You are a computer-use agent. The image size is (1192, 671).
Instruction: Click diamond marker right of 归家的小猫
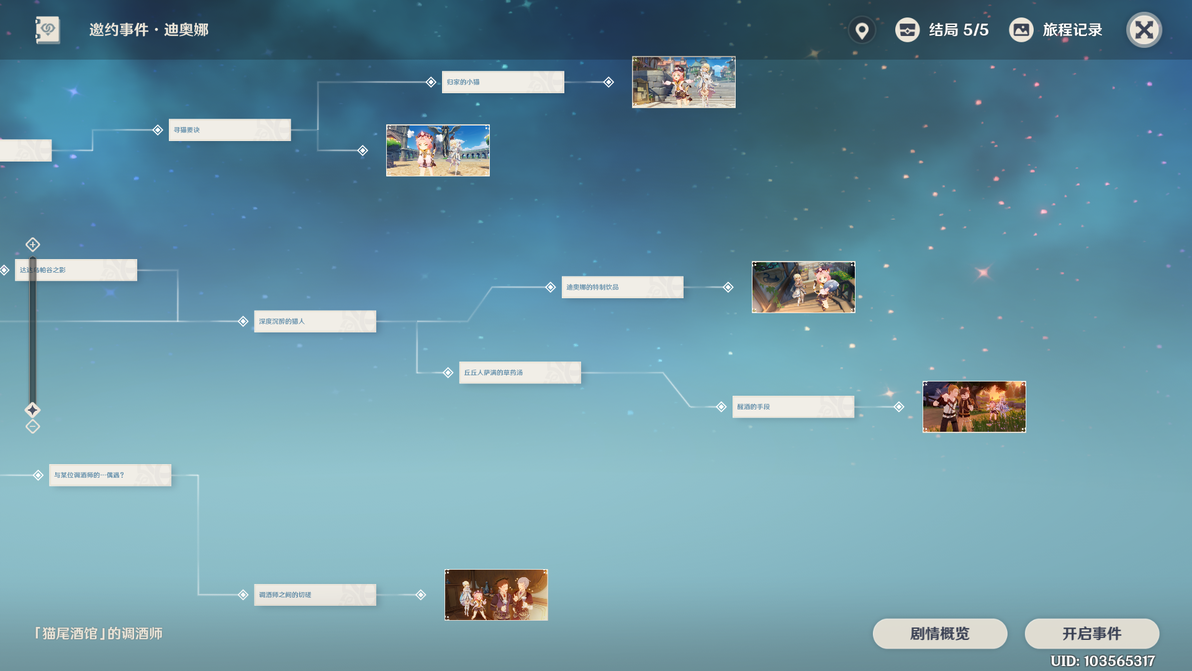(x=608, y=82)
